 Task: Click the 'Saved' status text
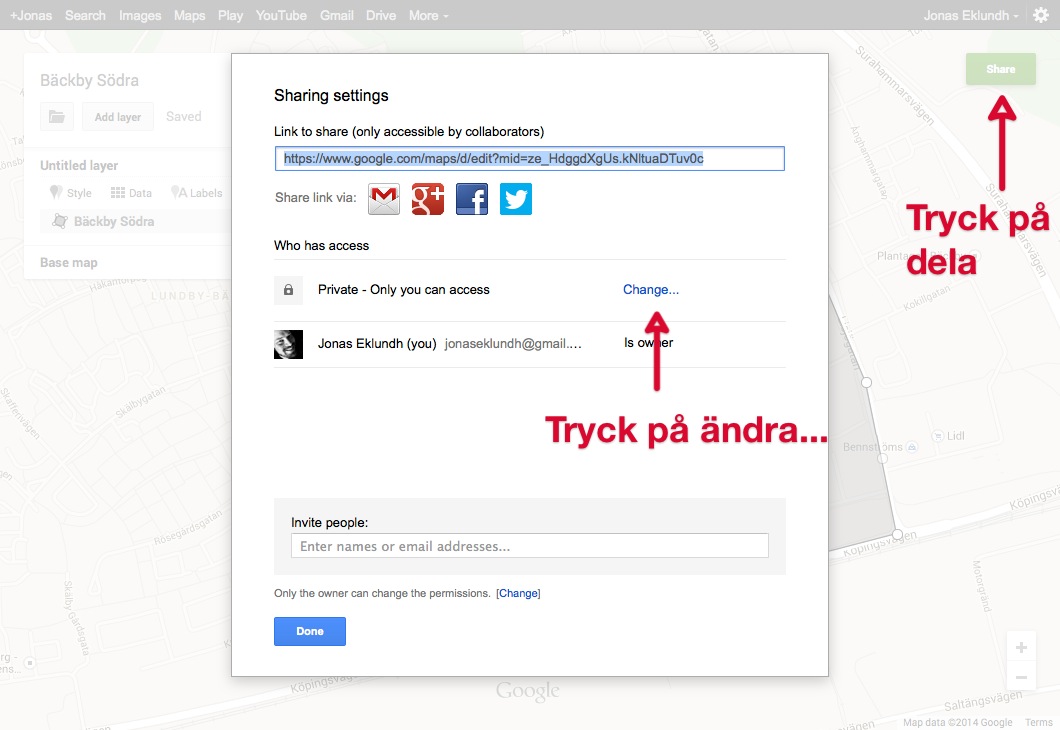click(x=184, y=116)
